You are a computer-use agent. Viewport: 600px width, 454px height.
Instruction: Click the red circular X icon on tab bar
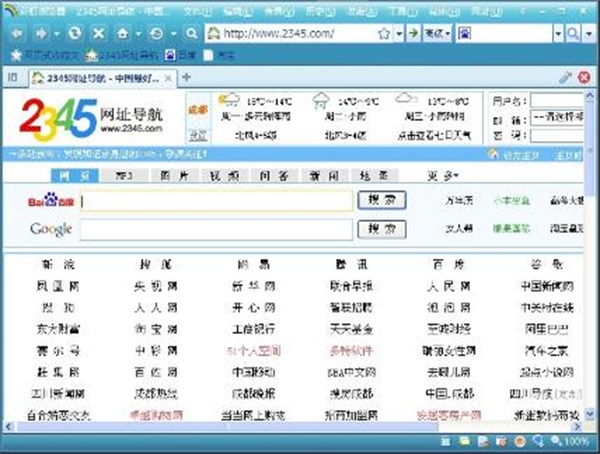[584, 78]
